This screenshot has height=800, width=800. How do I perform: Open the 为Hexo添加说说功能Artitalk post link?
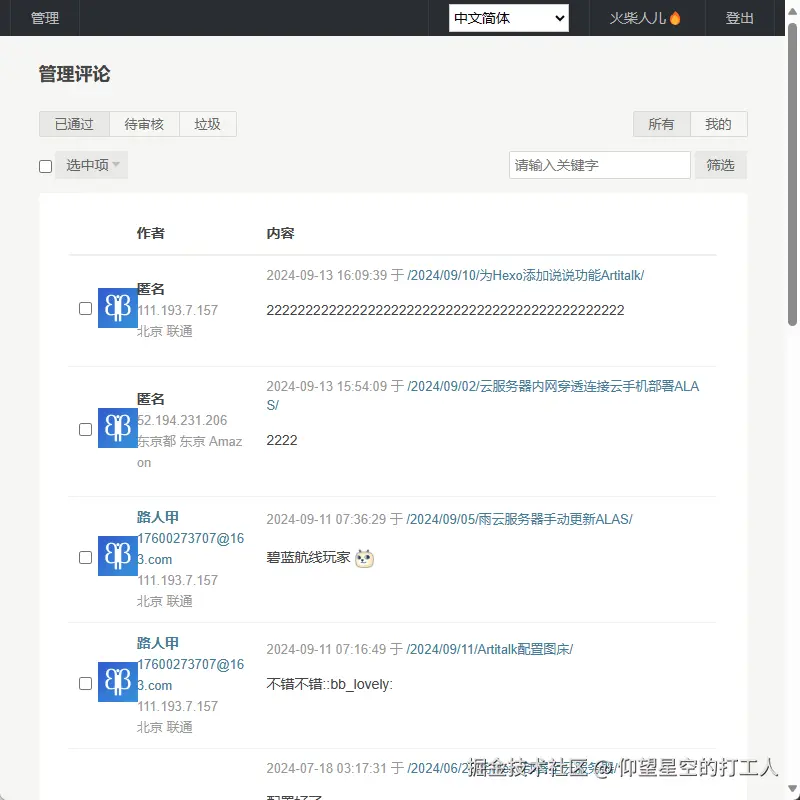click(526, 276)
